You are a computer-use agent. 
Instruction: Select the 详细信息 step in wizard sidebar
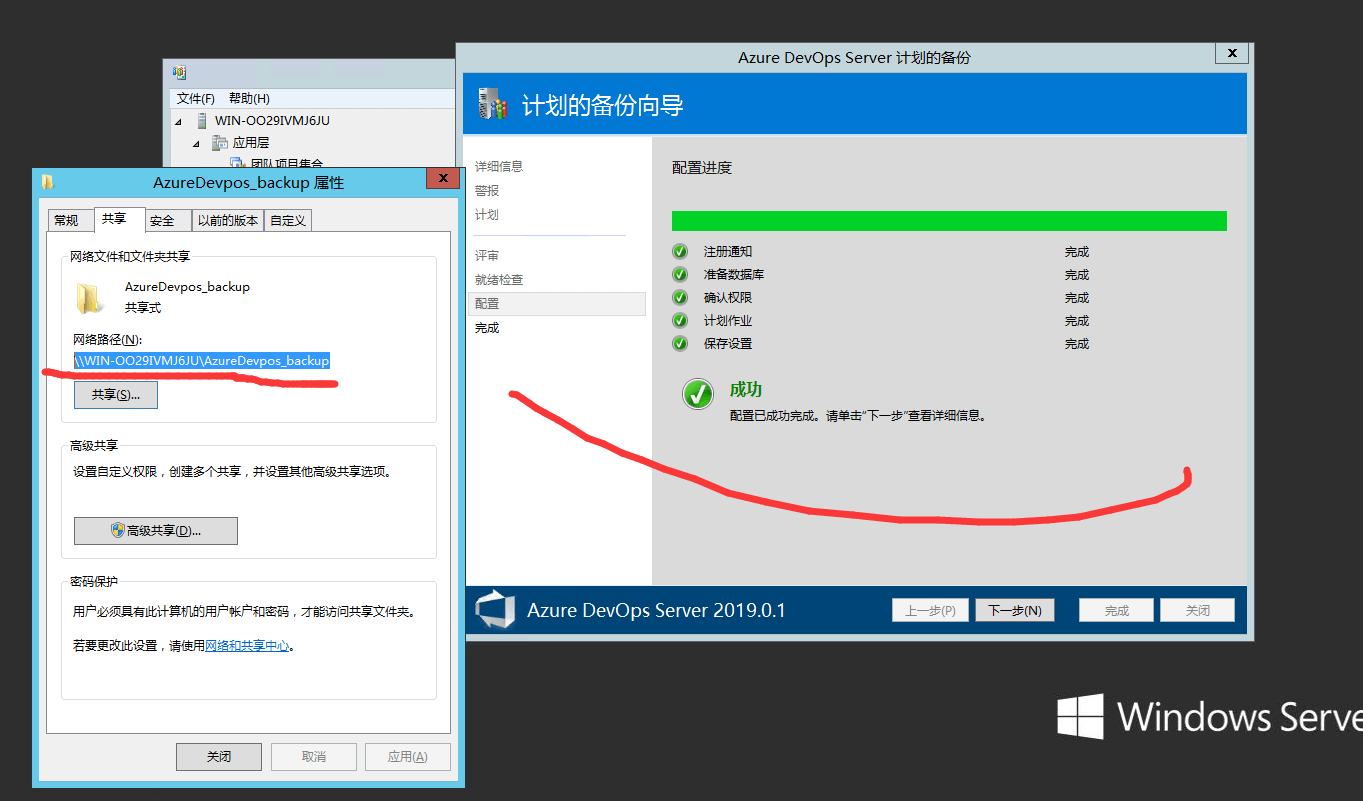click(499, 166)
